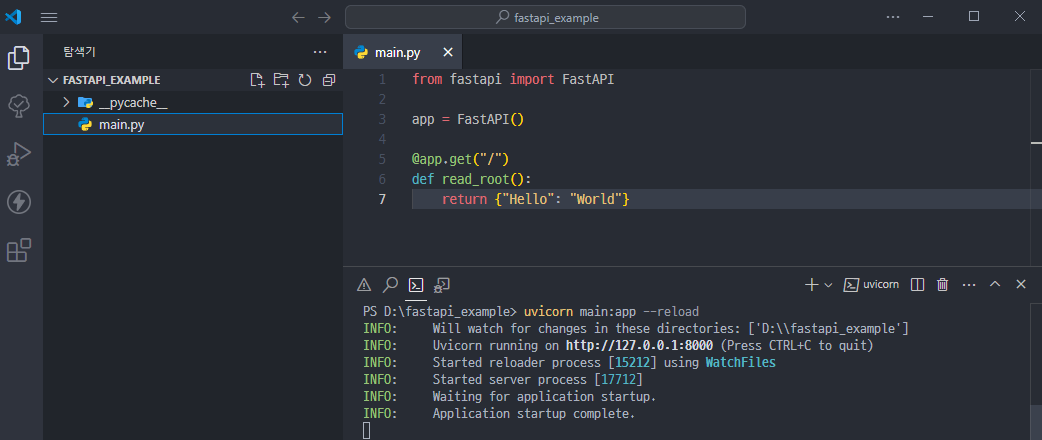Close the terminal panel

coord(1021,284)
